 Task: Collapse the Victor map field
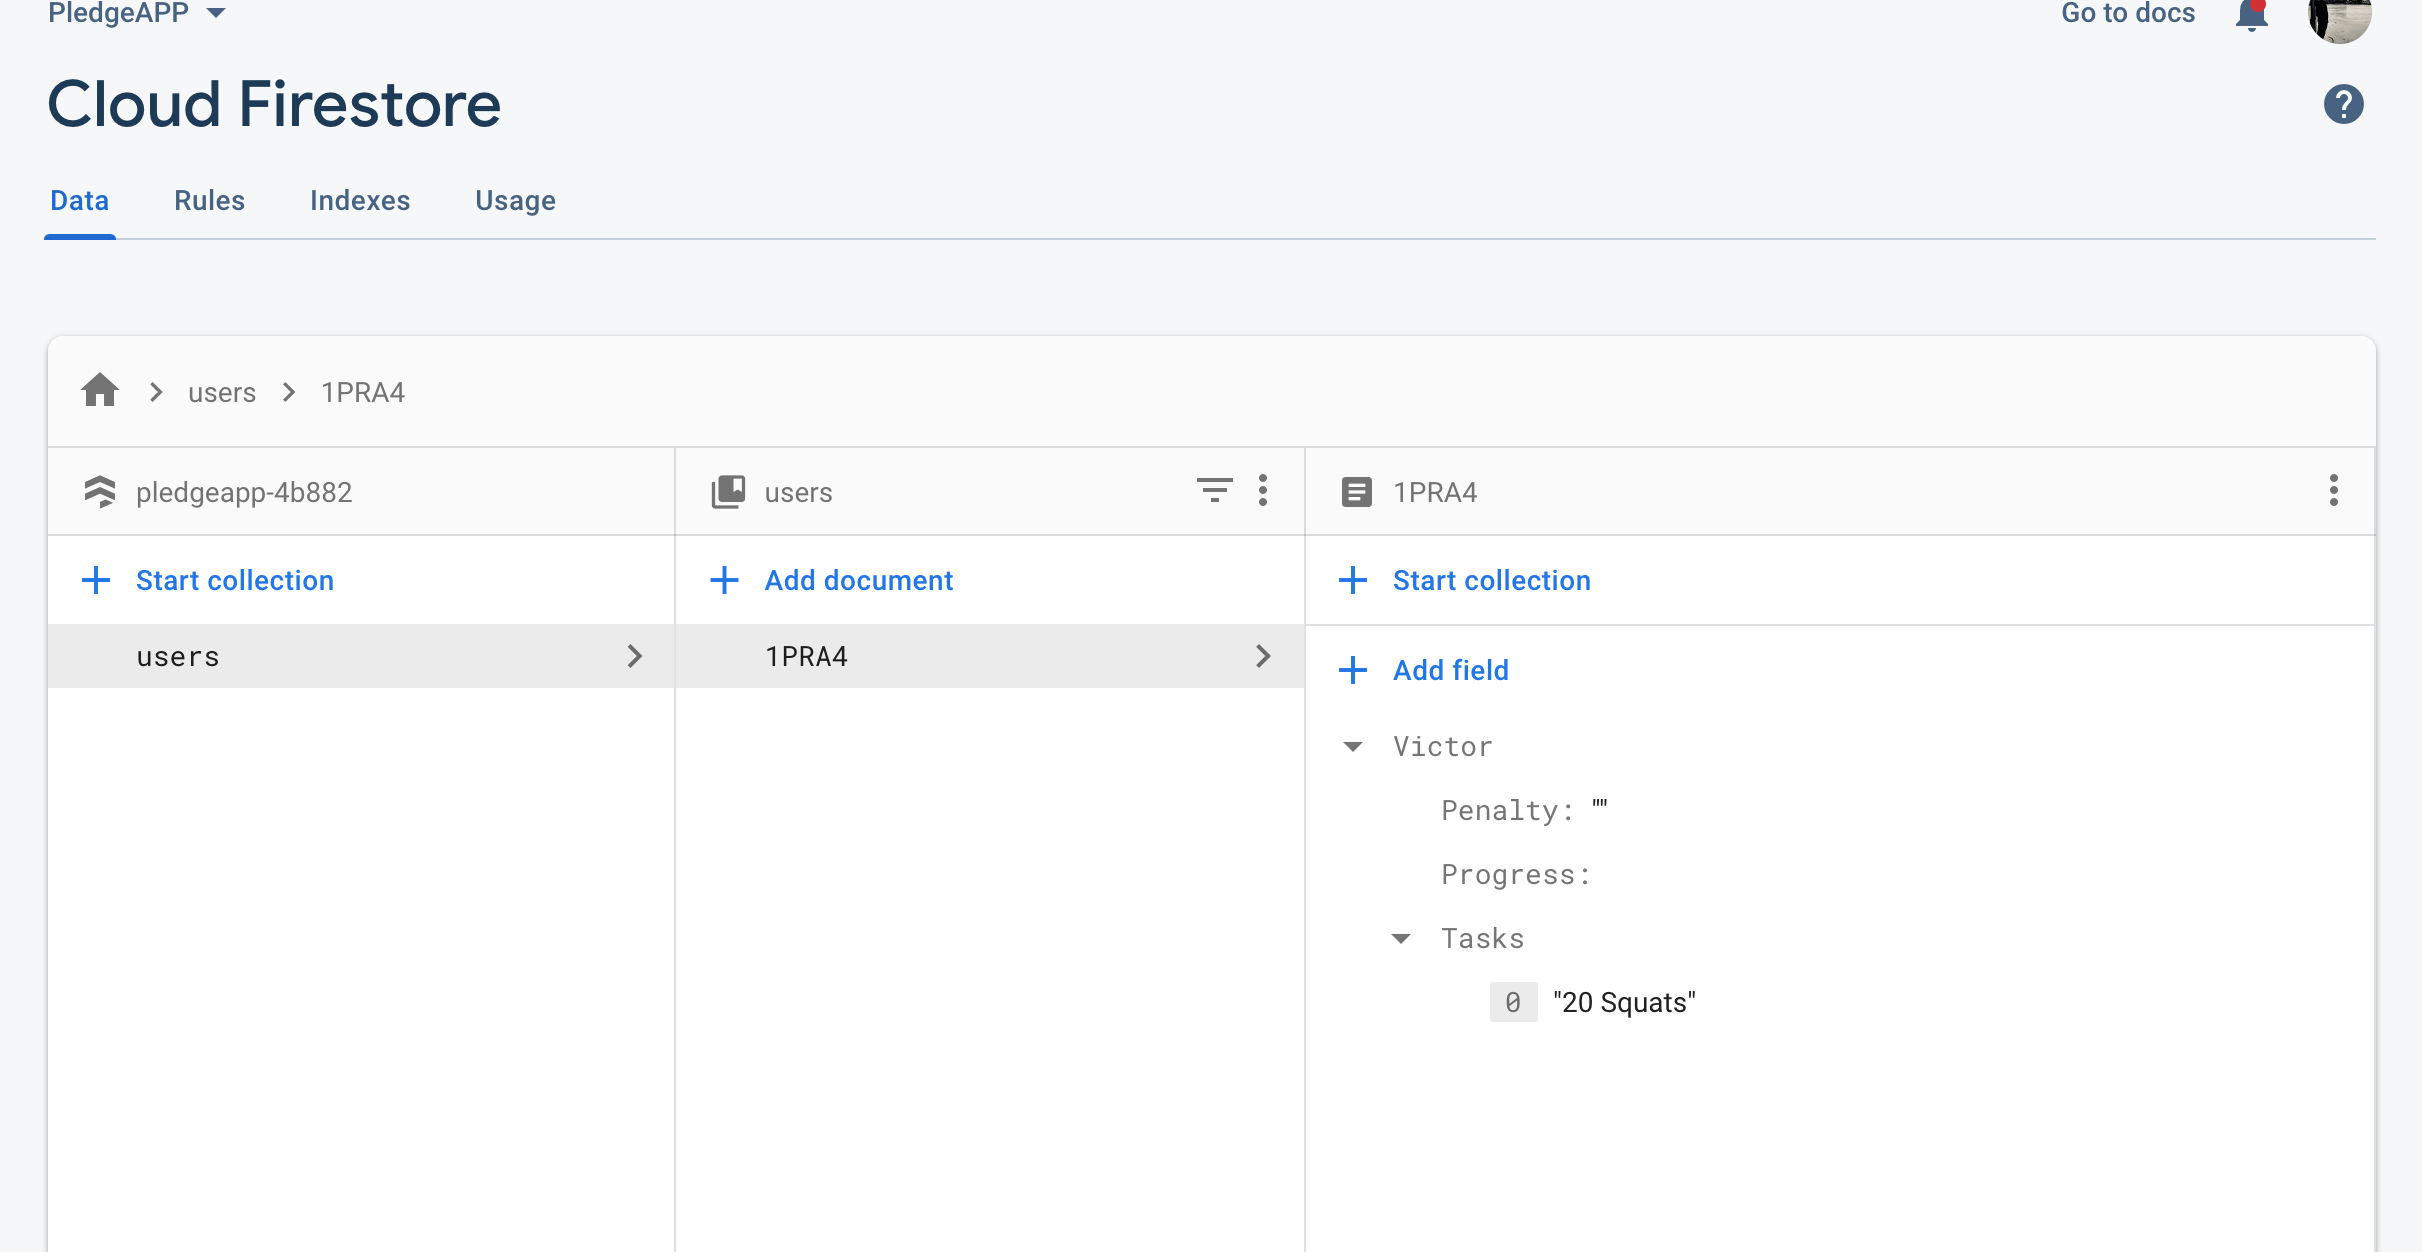[1353, 746]
